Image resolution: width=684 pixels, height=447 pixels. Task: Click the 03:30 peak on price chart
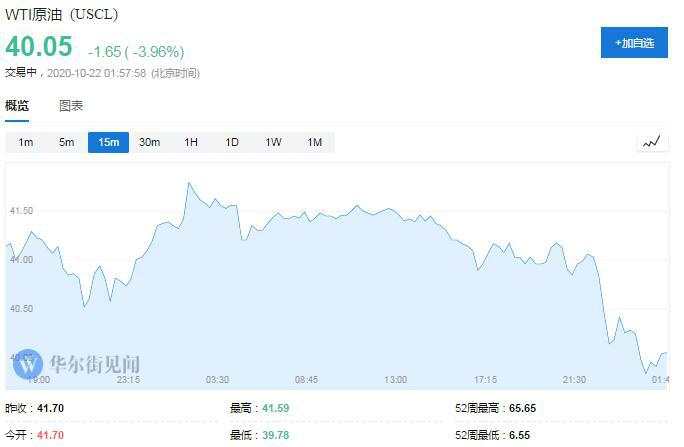[x=188, y=184]
